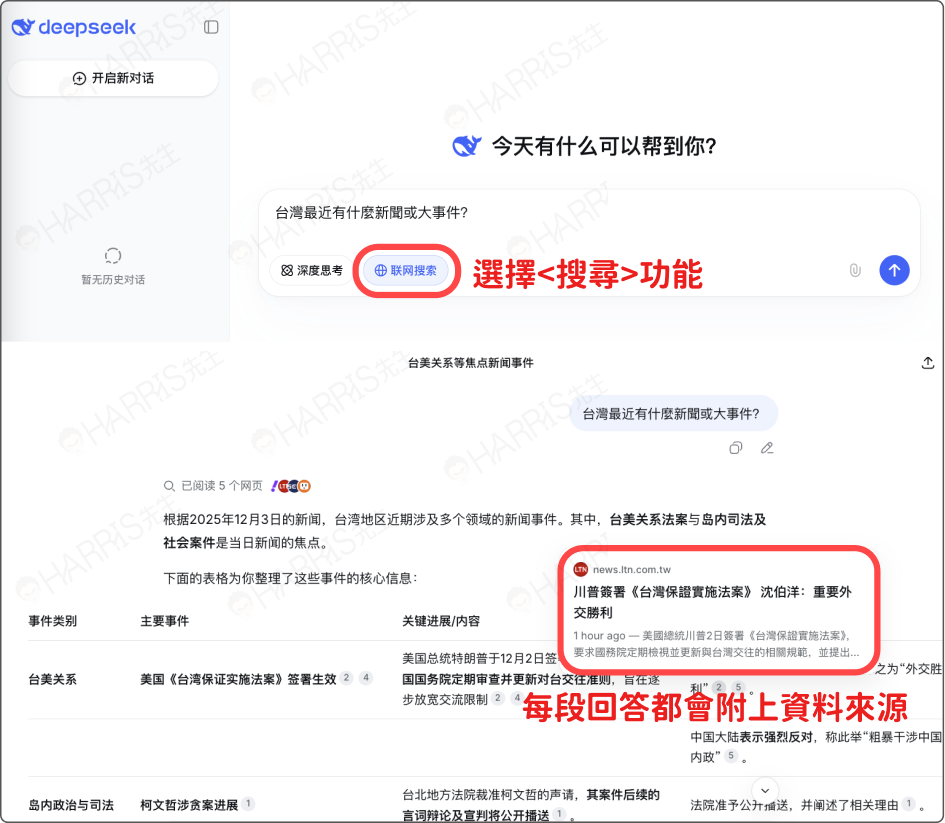Enable 联网搜索 web search mode
Viewport: 945px width, 823px height.
(x=406, y=271)
